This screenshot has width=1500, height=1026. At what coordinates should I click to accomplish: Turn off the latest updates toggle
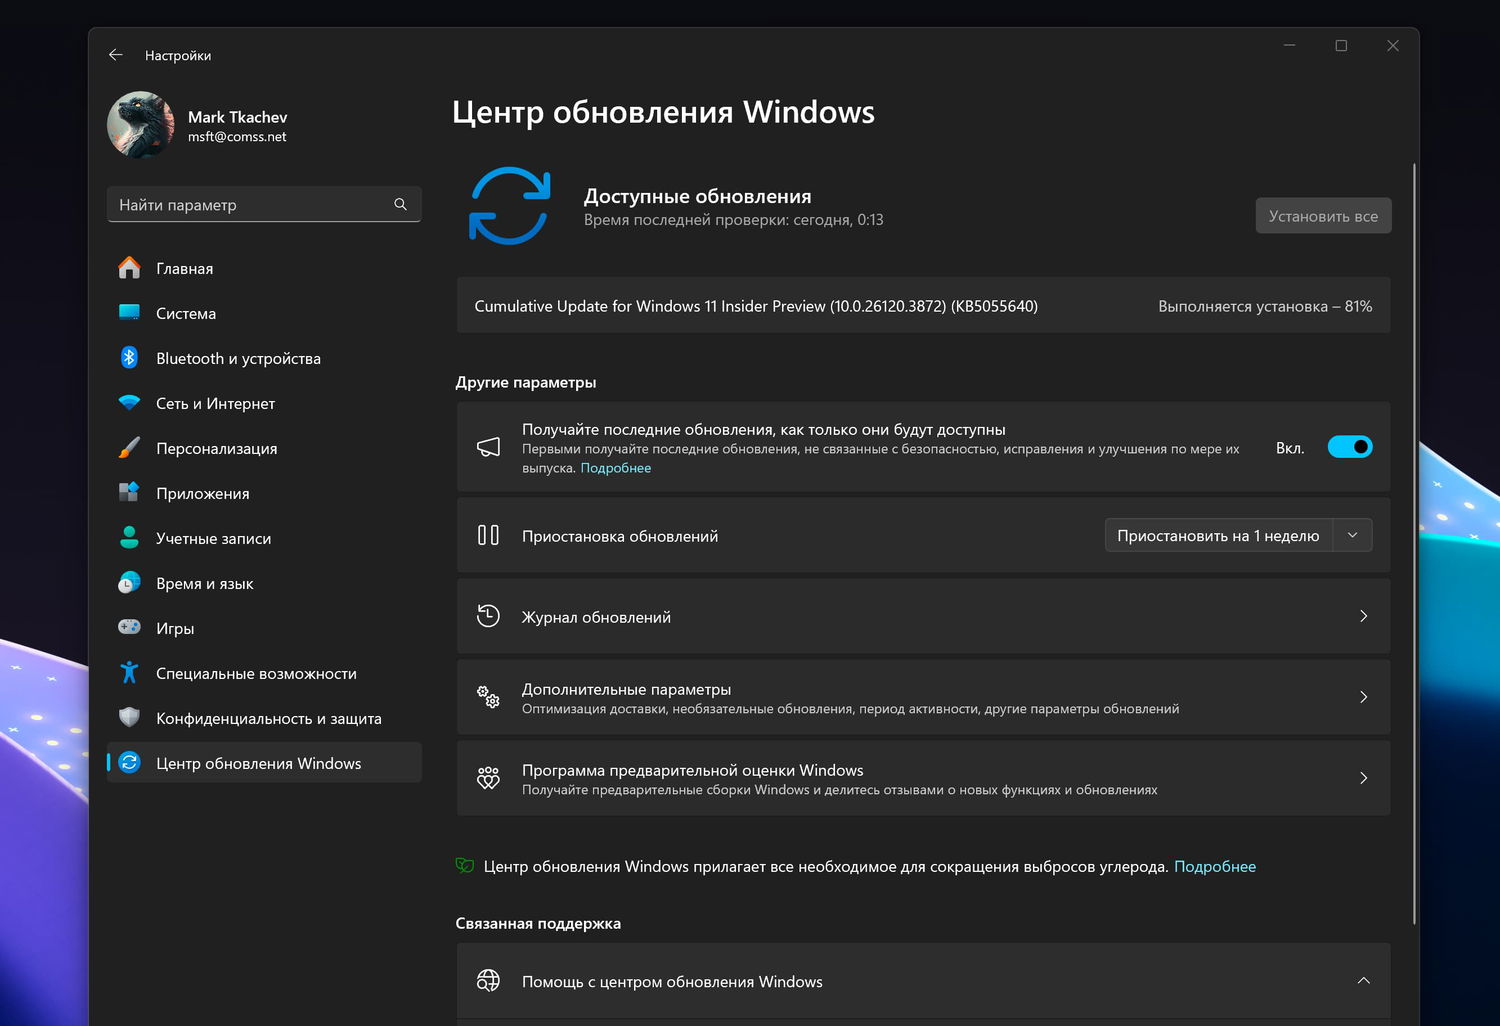[x=1349, y=447]
